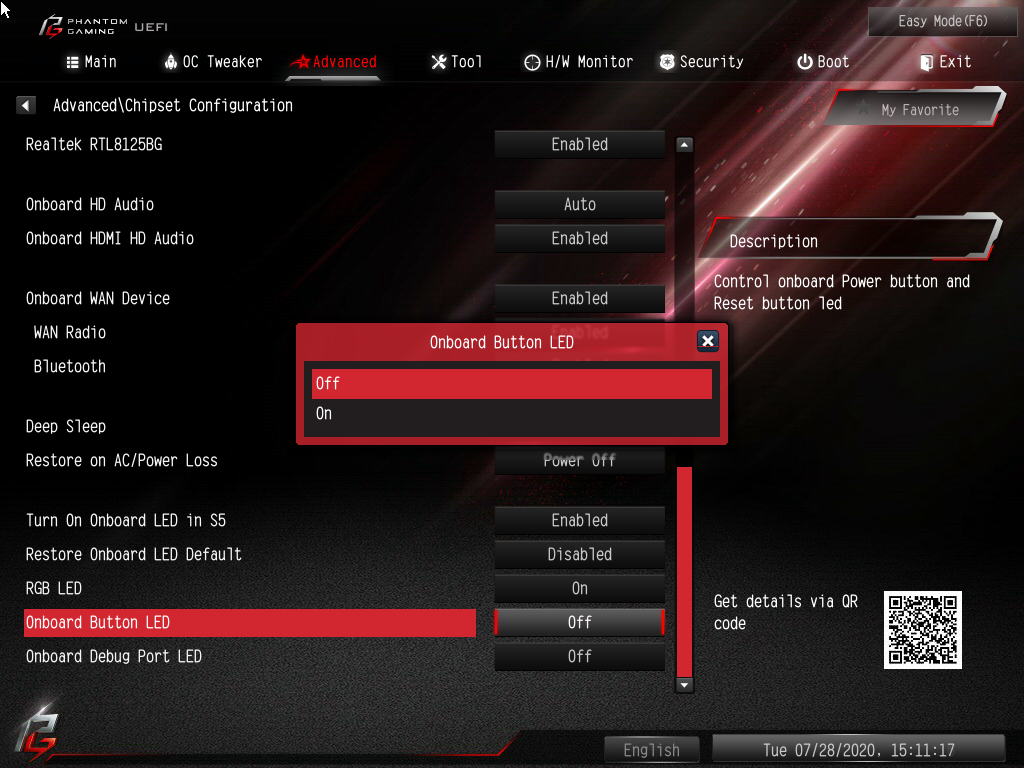This screenshot has width=1024, height=768.
Task: Toggle the RGB LED On value
Action: pos(580,588)
